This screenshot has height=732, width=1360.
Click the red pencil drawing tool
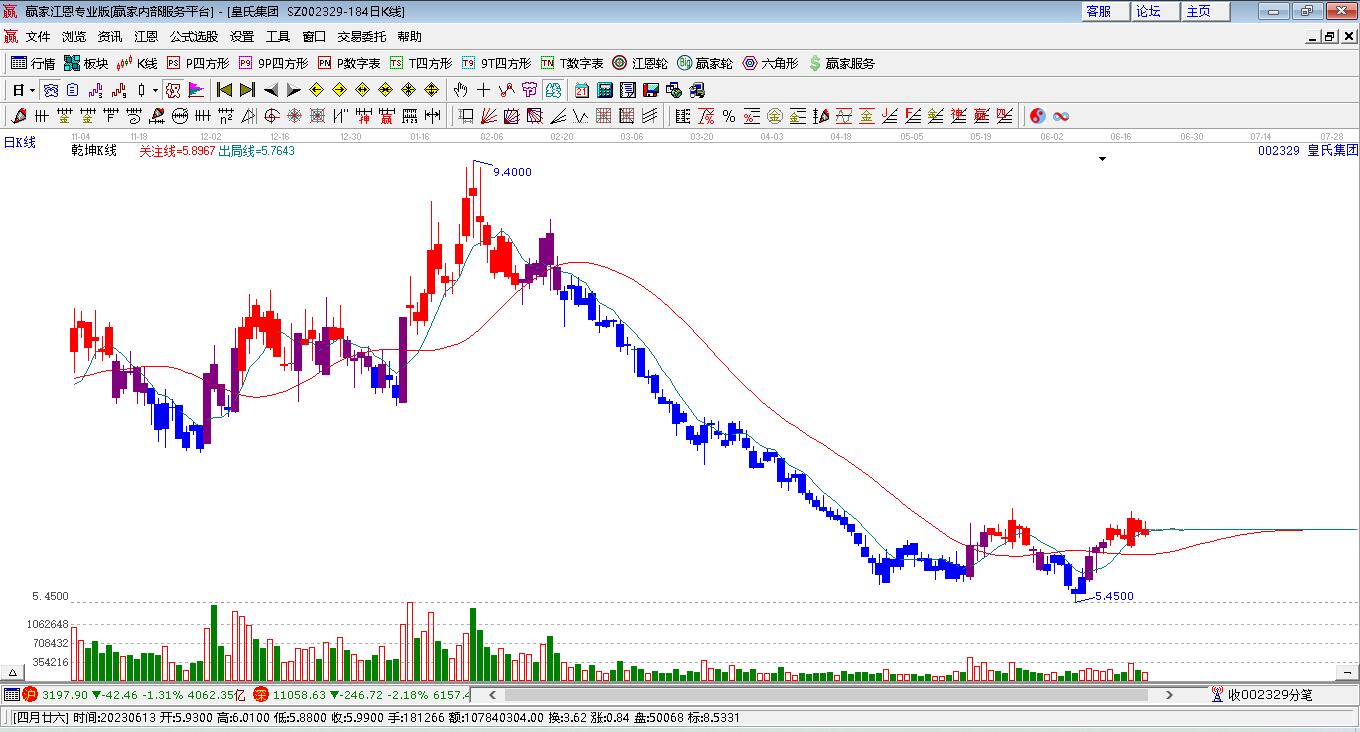[20, 116]
